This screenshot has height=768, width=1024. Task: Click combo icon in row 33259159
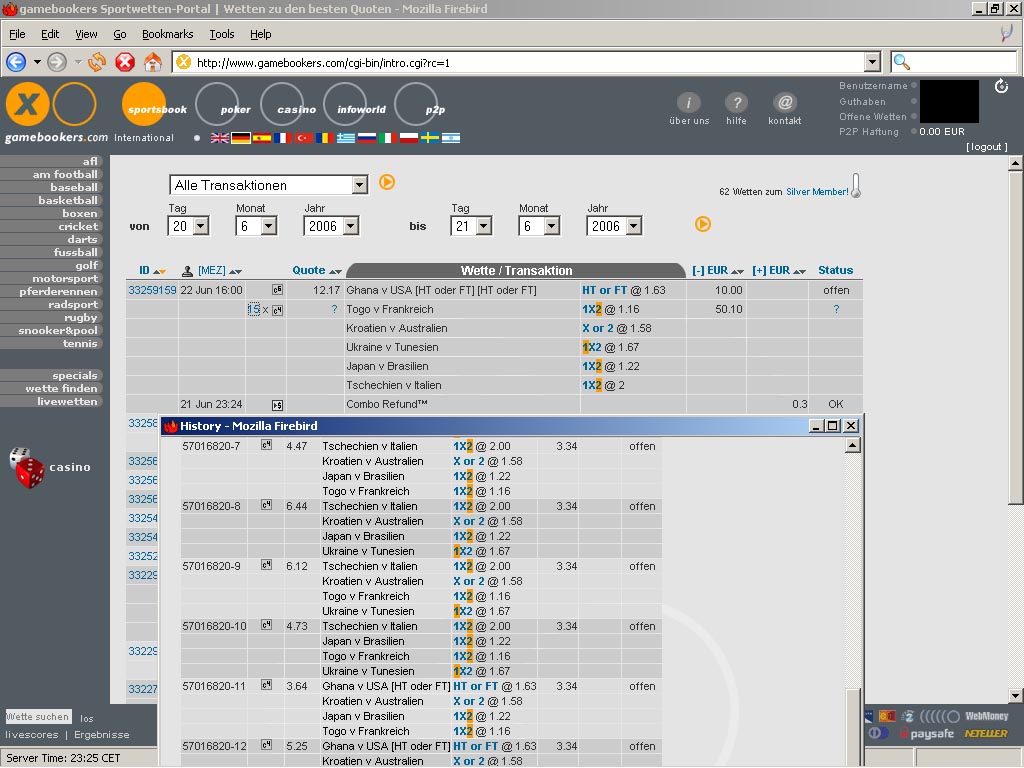[x=278, y=290]
